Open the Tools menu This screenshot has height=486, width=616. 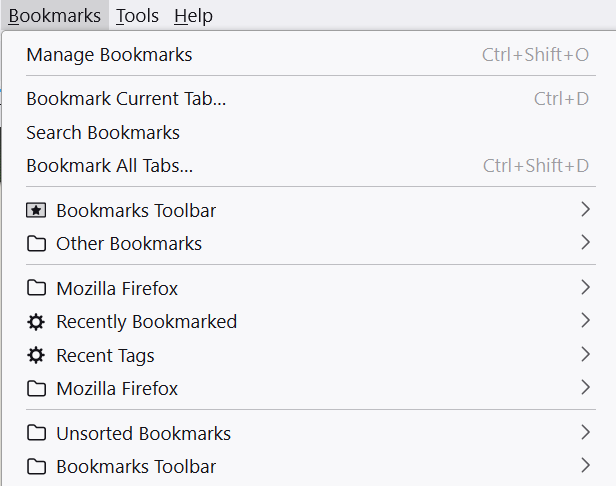tap(137, 16)
